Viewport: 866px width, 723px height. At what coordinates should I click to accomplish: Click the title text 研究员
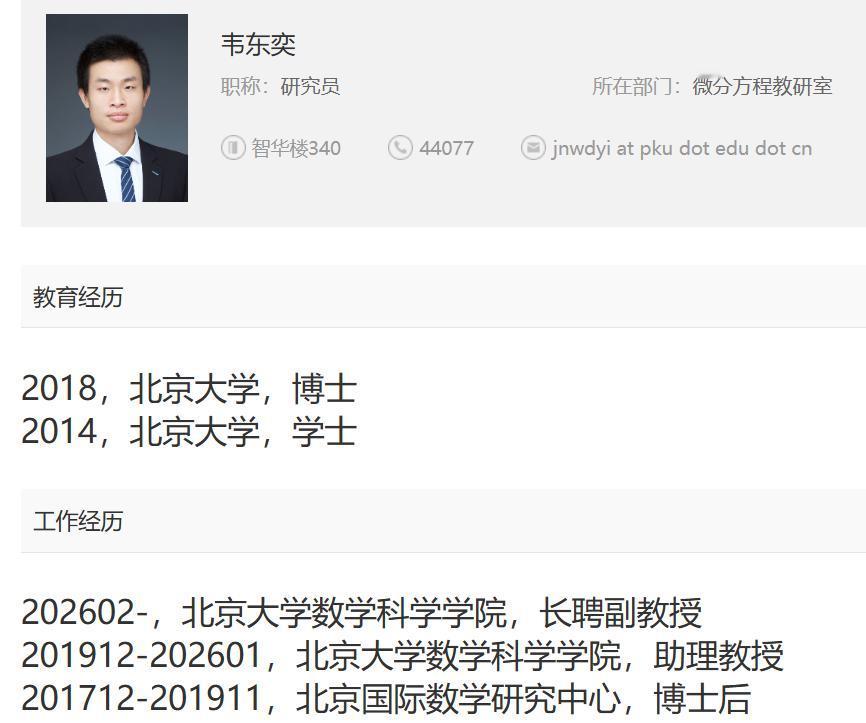pyautogui.click(x=310, y=87)
